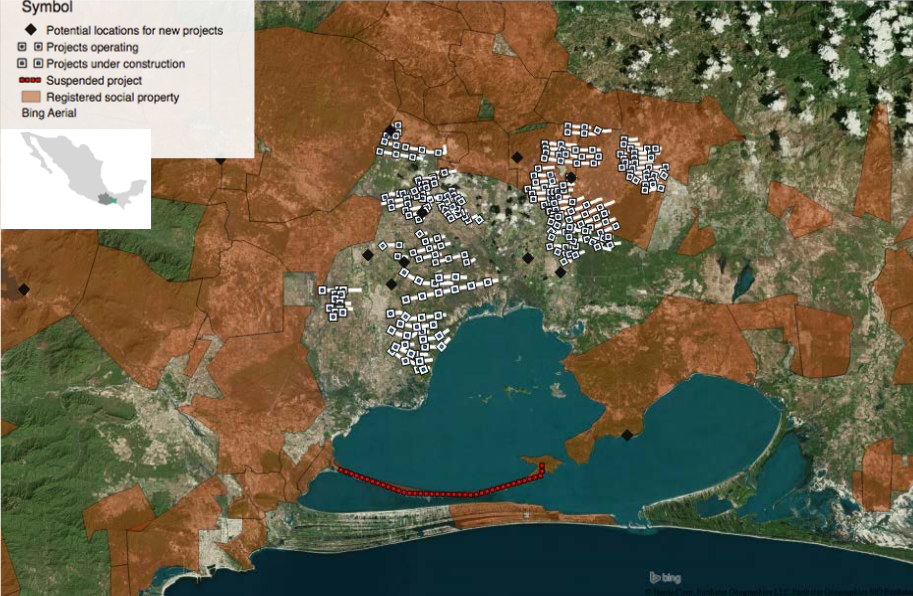Click the Bing logo at the bottom

coord(666,577)
